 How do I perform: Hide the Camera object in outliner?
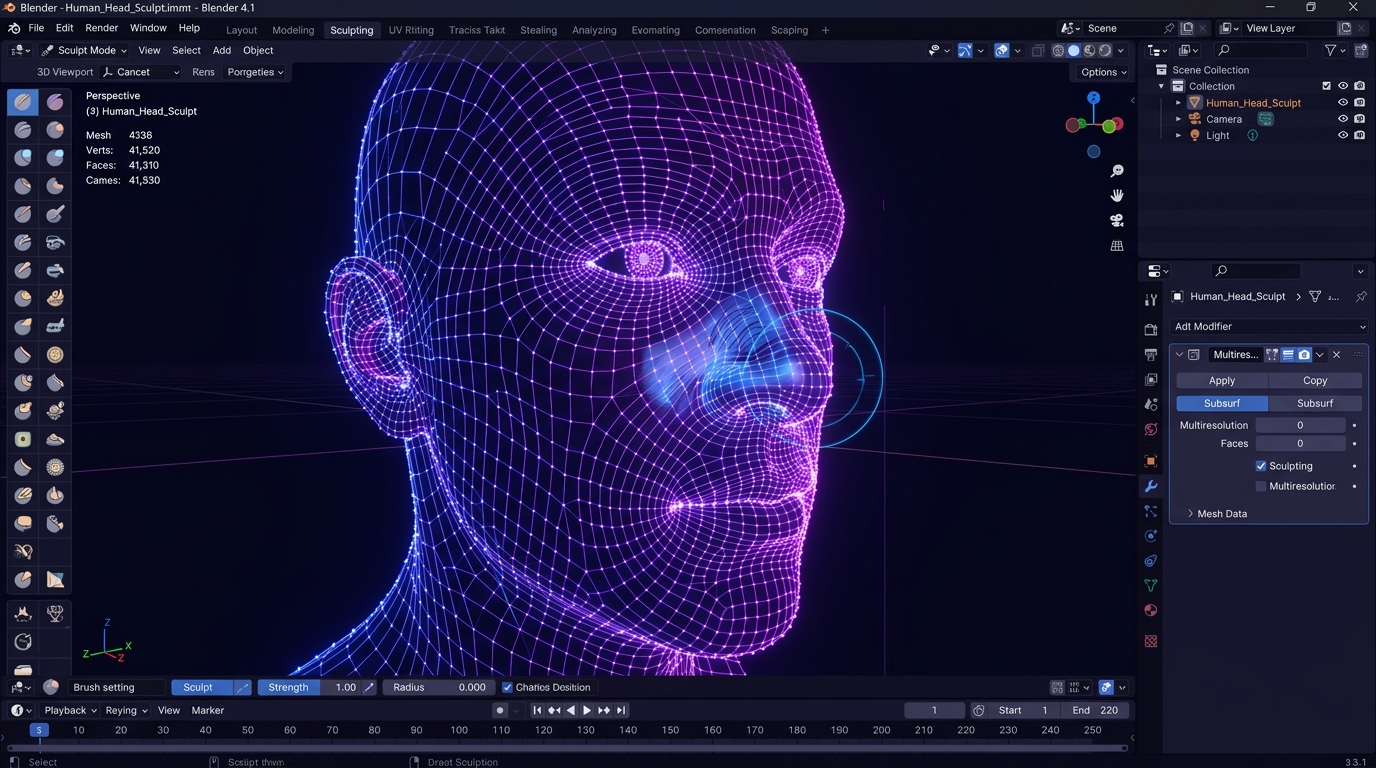[x=1343, y=119]
